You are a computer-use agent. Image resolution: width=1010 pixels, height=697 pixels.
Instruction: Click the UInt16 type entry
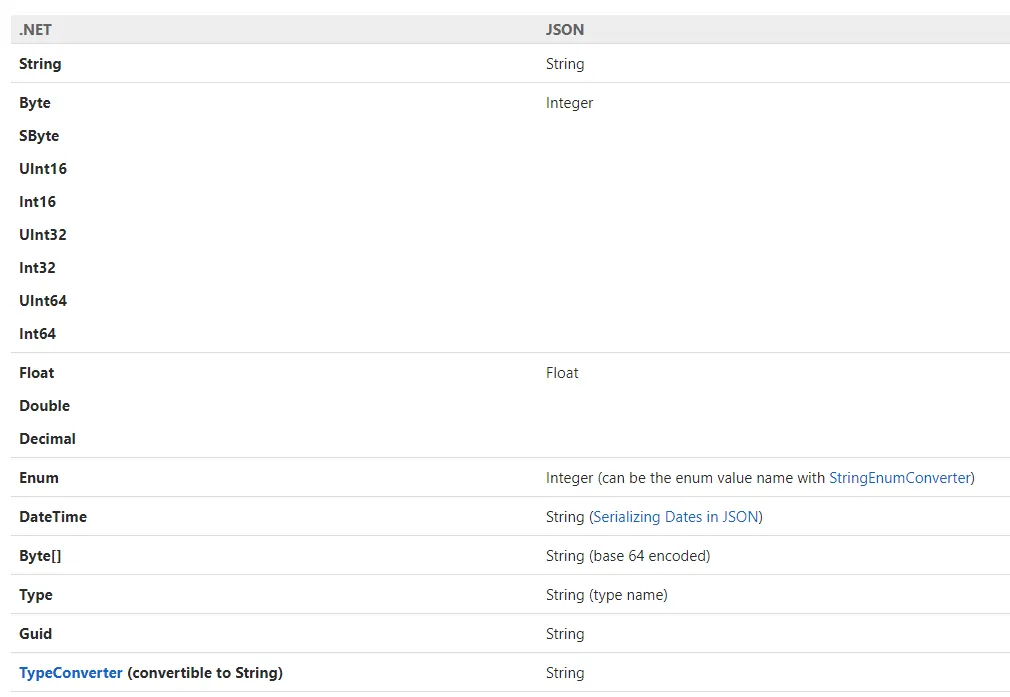click(x=43, y=169)
